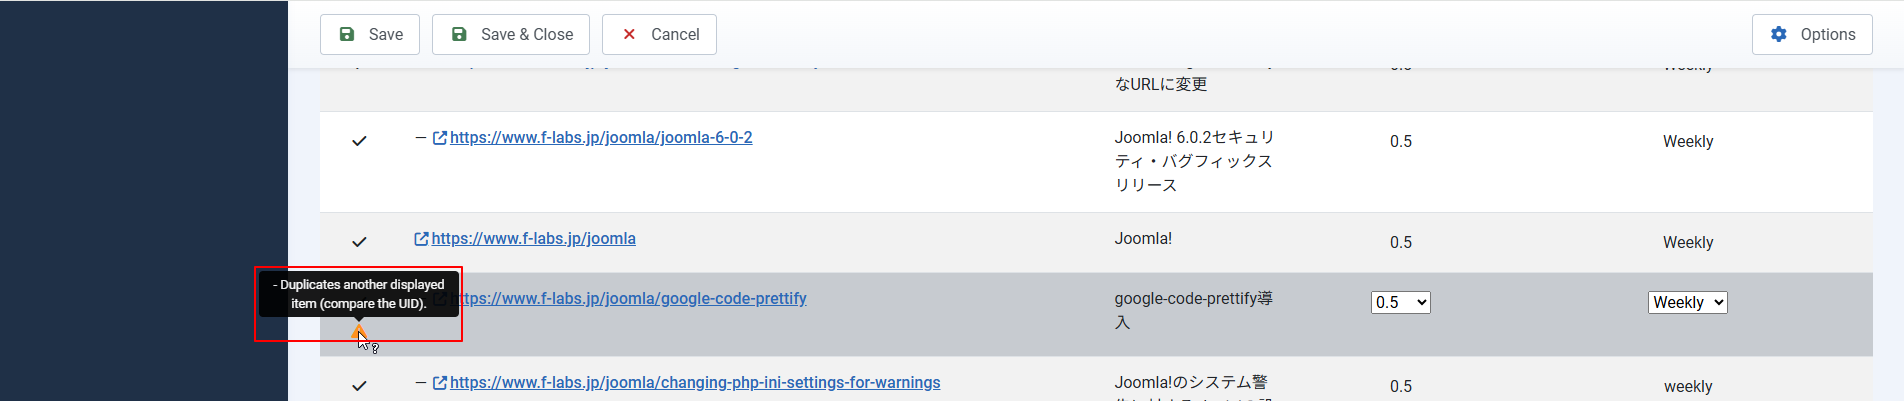Open the Options button in toolbar
The height and width of the screenshot is (401, 1904).
point(1812,34)
